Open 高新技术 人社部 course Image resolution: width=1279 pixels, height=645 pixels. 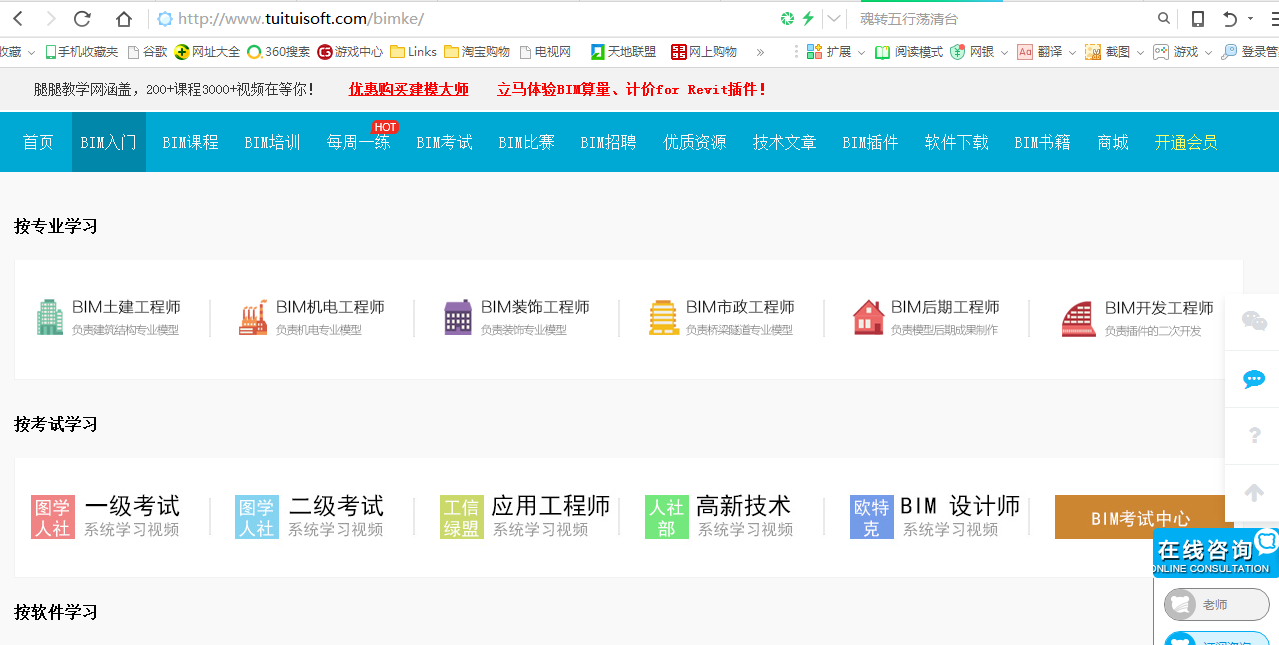click(x=720, y=517)
